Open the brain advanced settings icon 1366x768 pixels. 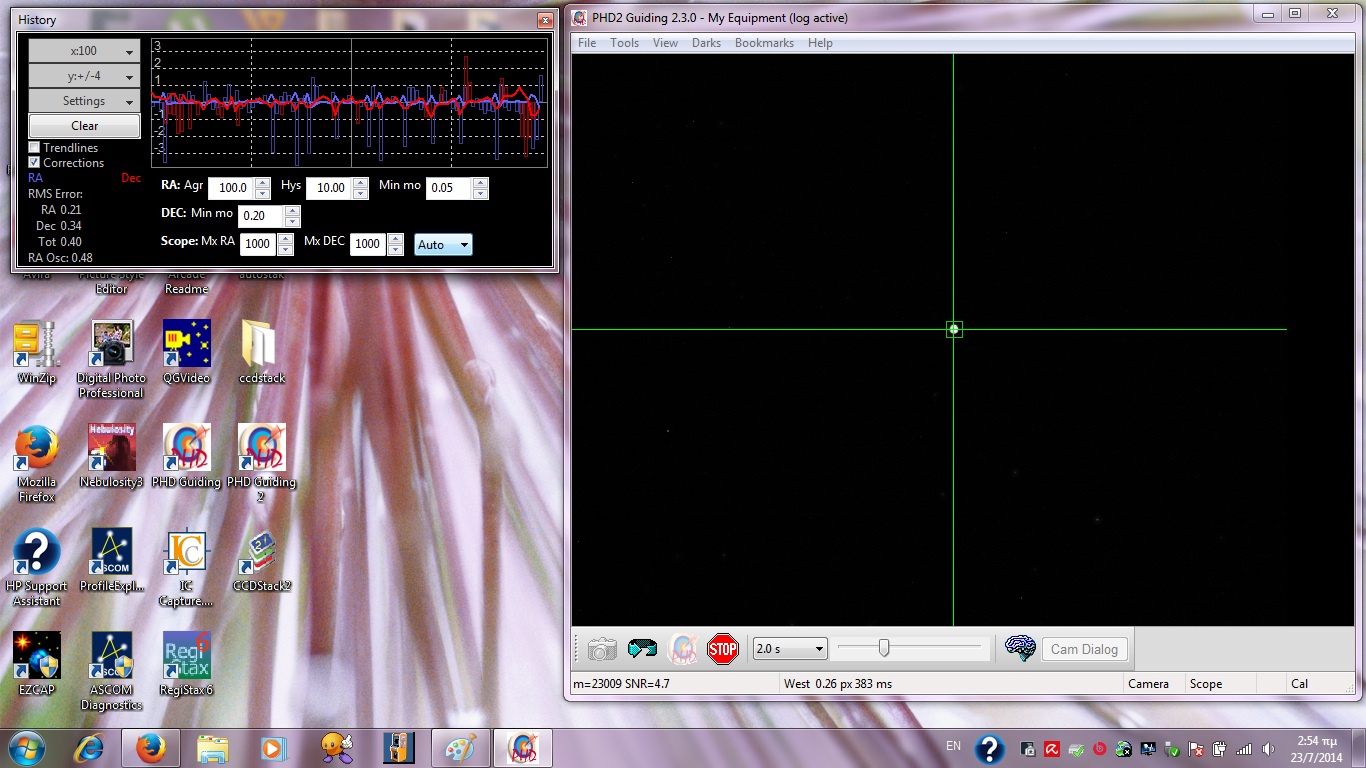click(1019, 649)
